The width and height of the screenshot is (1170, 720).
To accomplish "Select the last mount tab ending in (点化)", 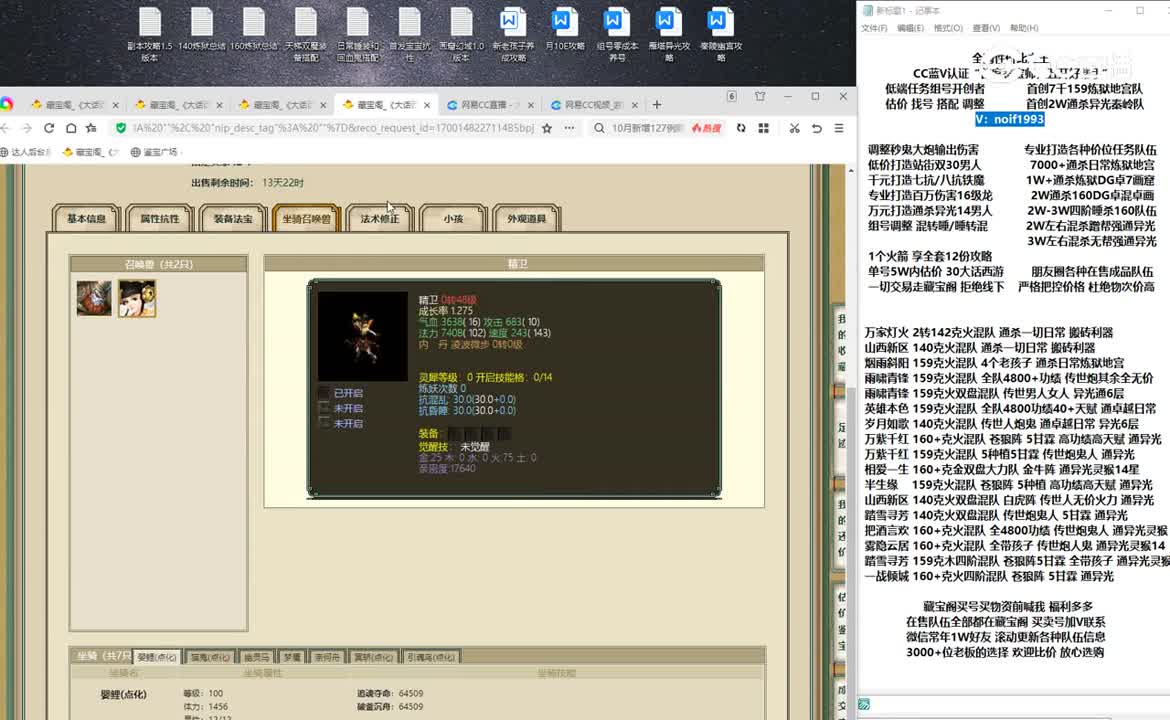I will tap(431, 657).
